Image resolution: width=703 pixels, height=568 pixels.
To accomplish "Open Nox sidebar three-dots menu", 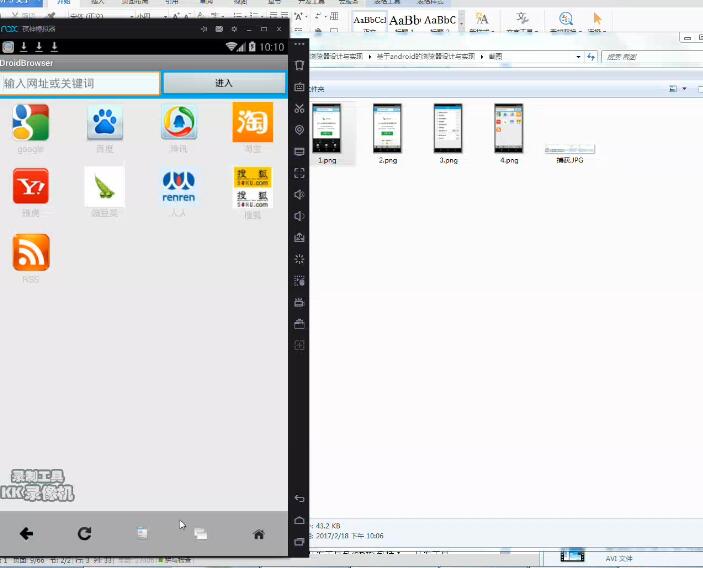I will [299, 44].
